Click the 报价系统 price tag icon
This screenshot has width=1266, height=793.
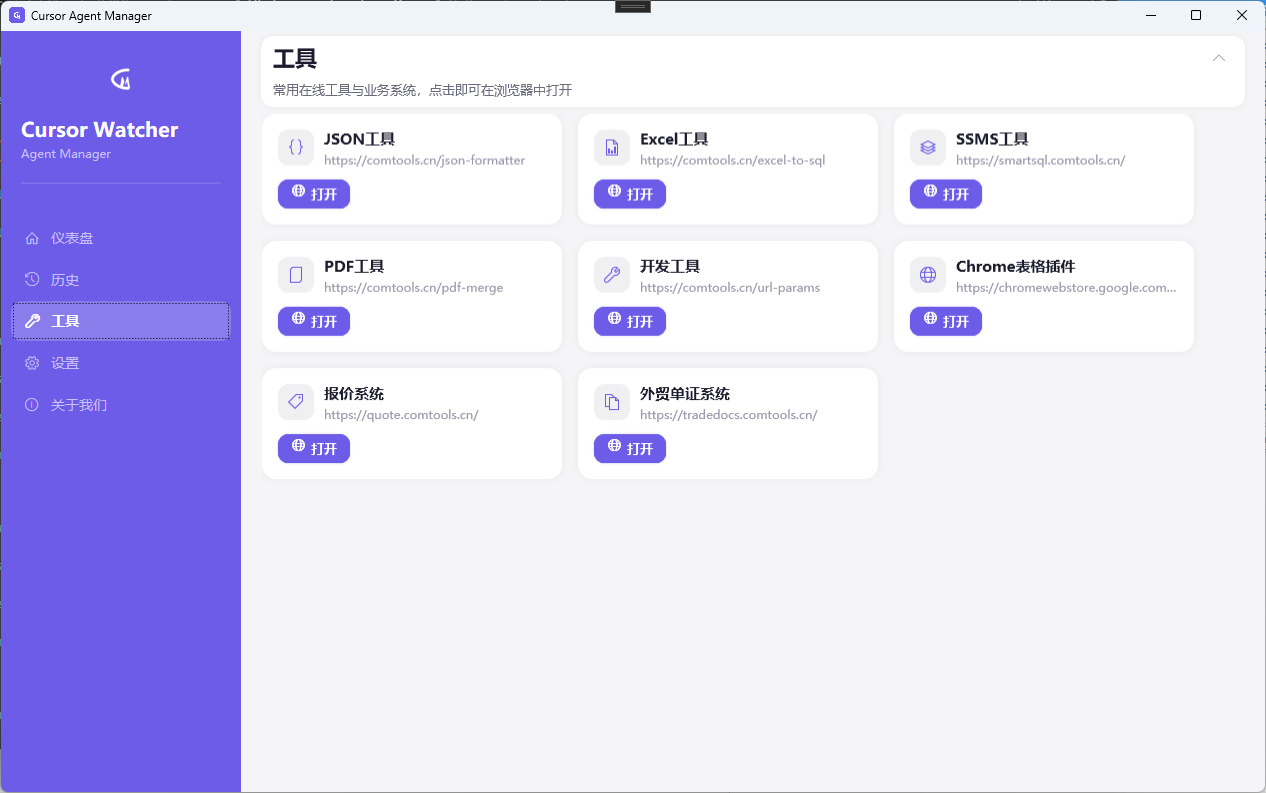pyautogui.click(x=296, y=402)
